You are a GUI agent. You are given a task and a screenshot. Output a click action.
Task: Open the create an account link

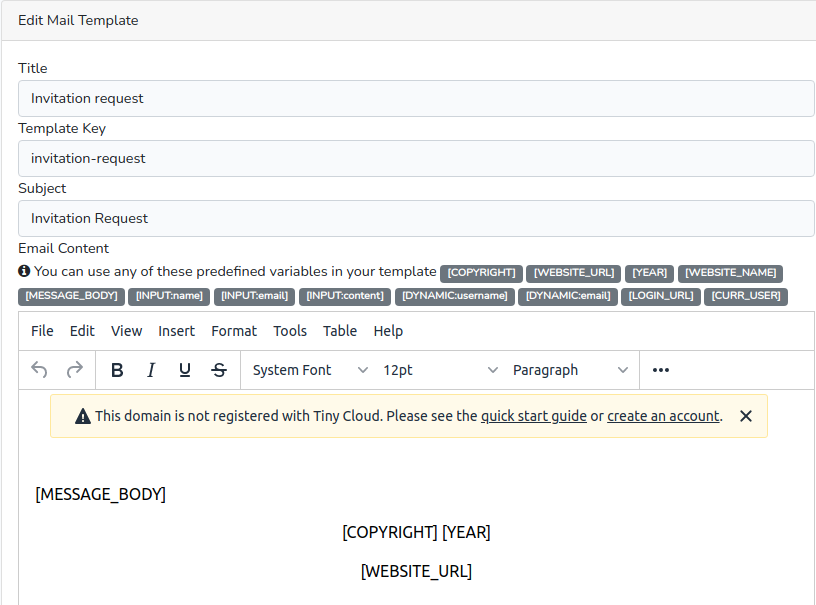(663, 416)
